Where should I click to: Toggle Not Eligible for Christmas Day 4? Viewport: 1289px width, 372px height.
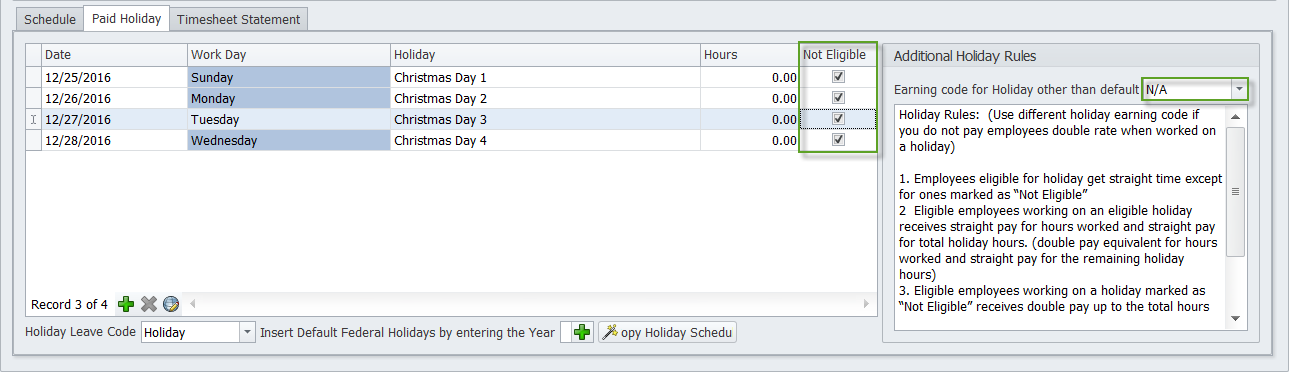pyautogui.click(x=839, y=140)
